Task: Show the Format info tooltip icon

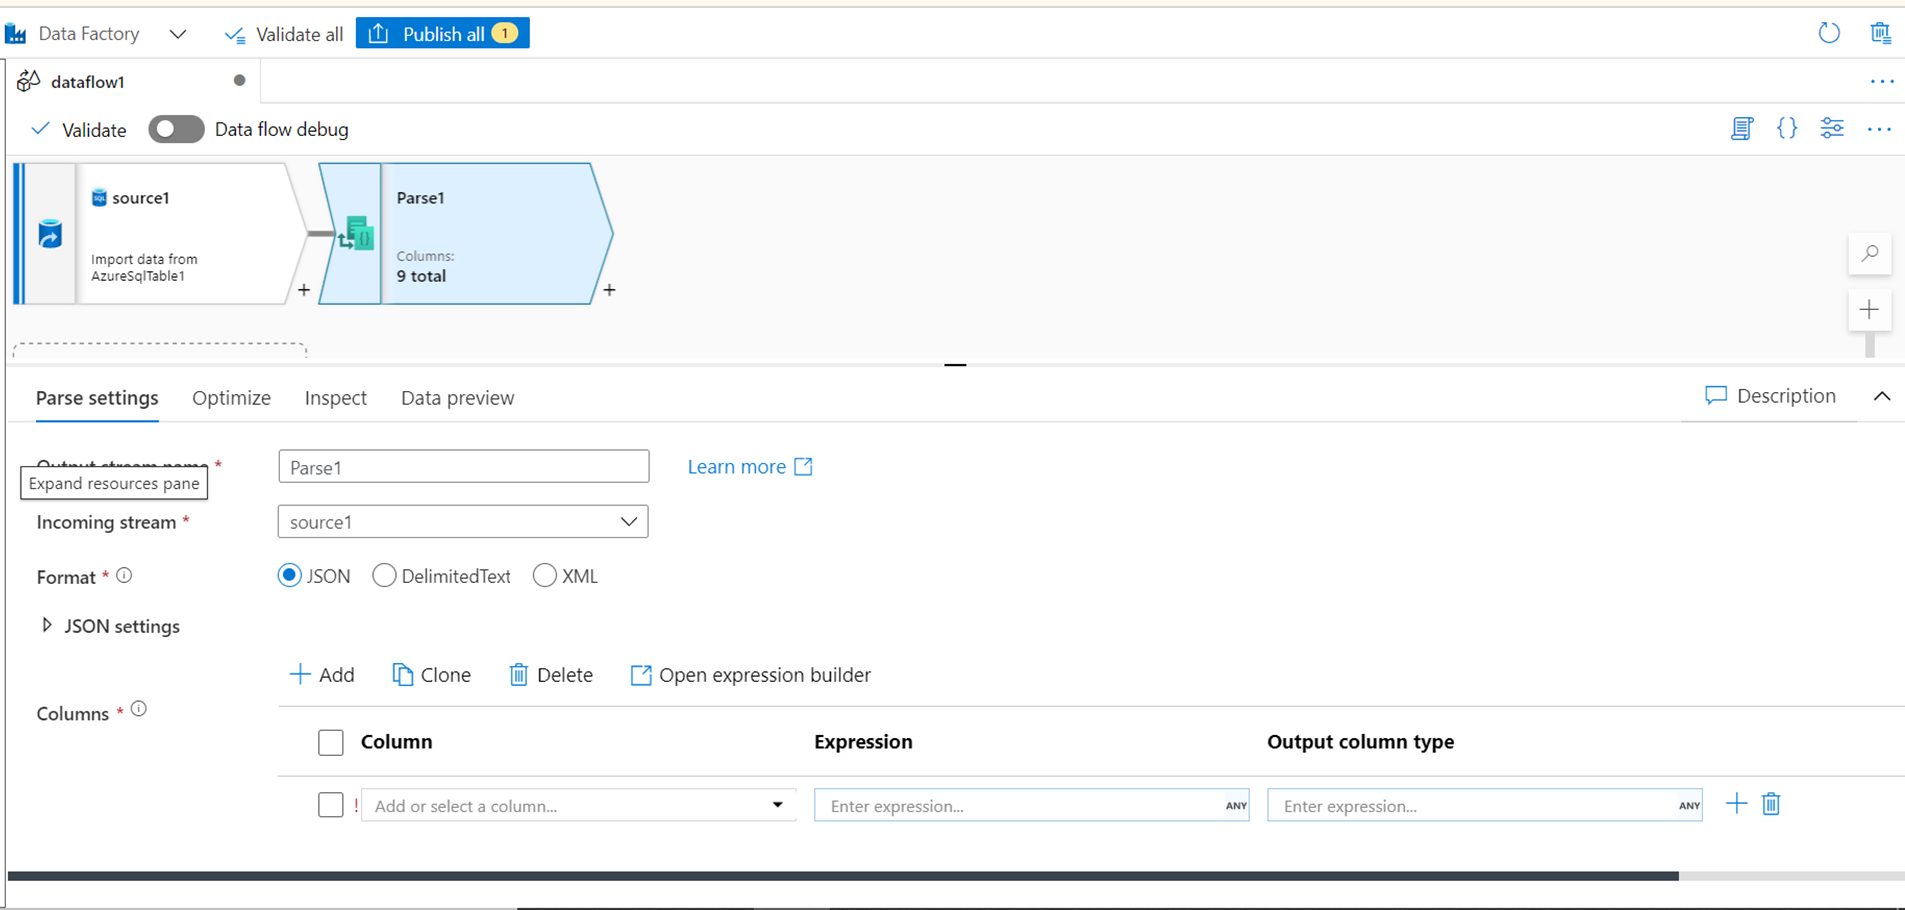Action: [124, 576]
